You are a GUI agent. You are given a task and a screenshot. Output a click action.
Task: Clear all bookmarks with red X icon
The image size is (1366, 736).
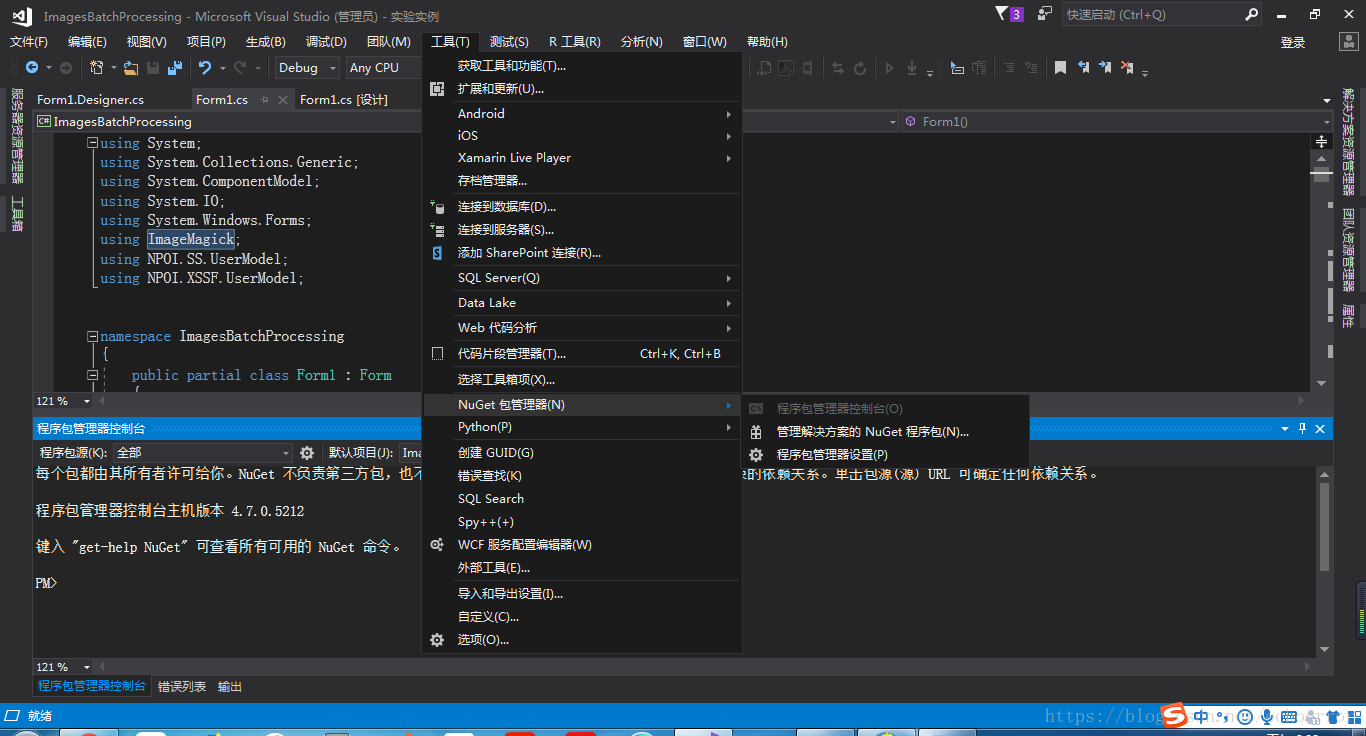(1127, 67)
